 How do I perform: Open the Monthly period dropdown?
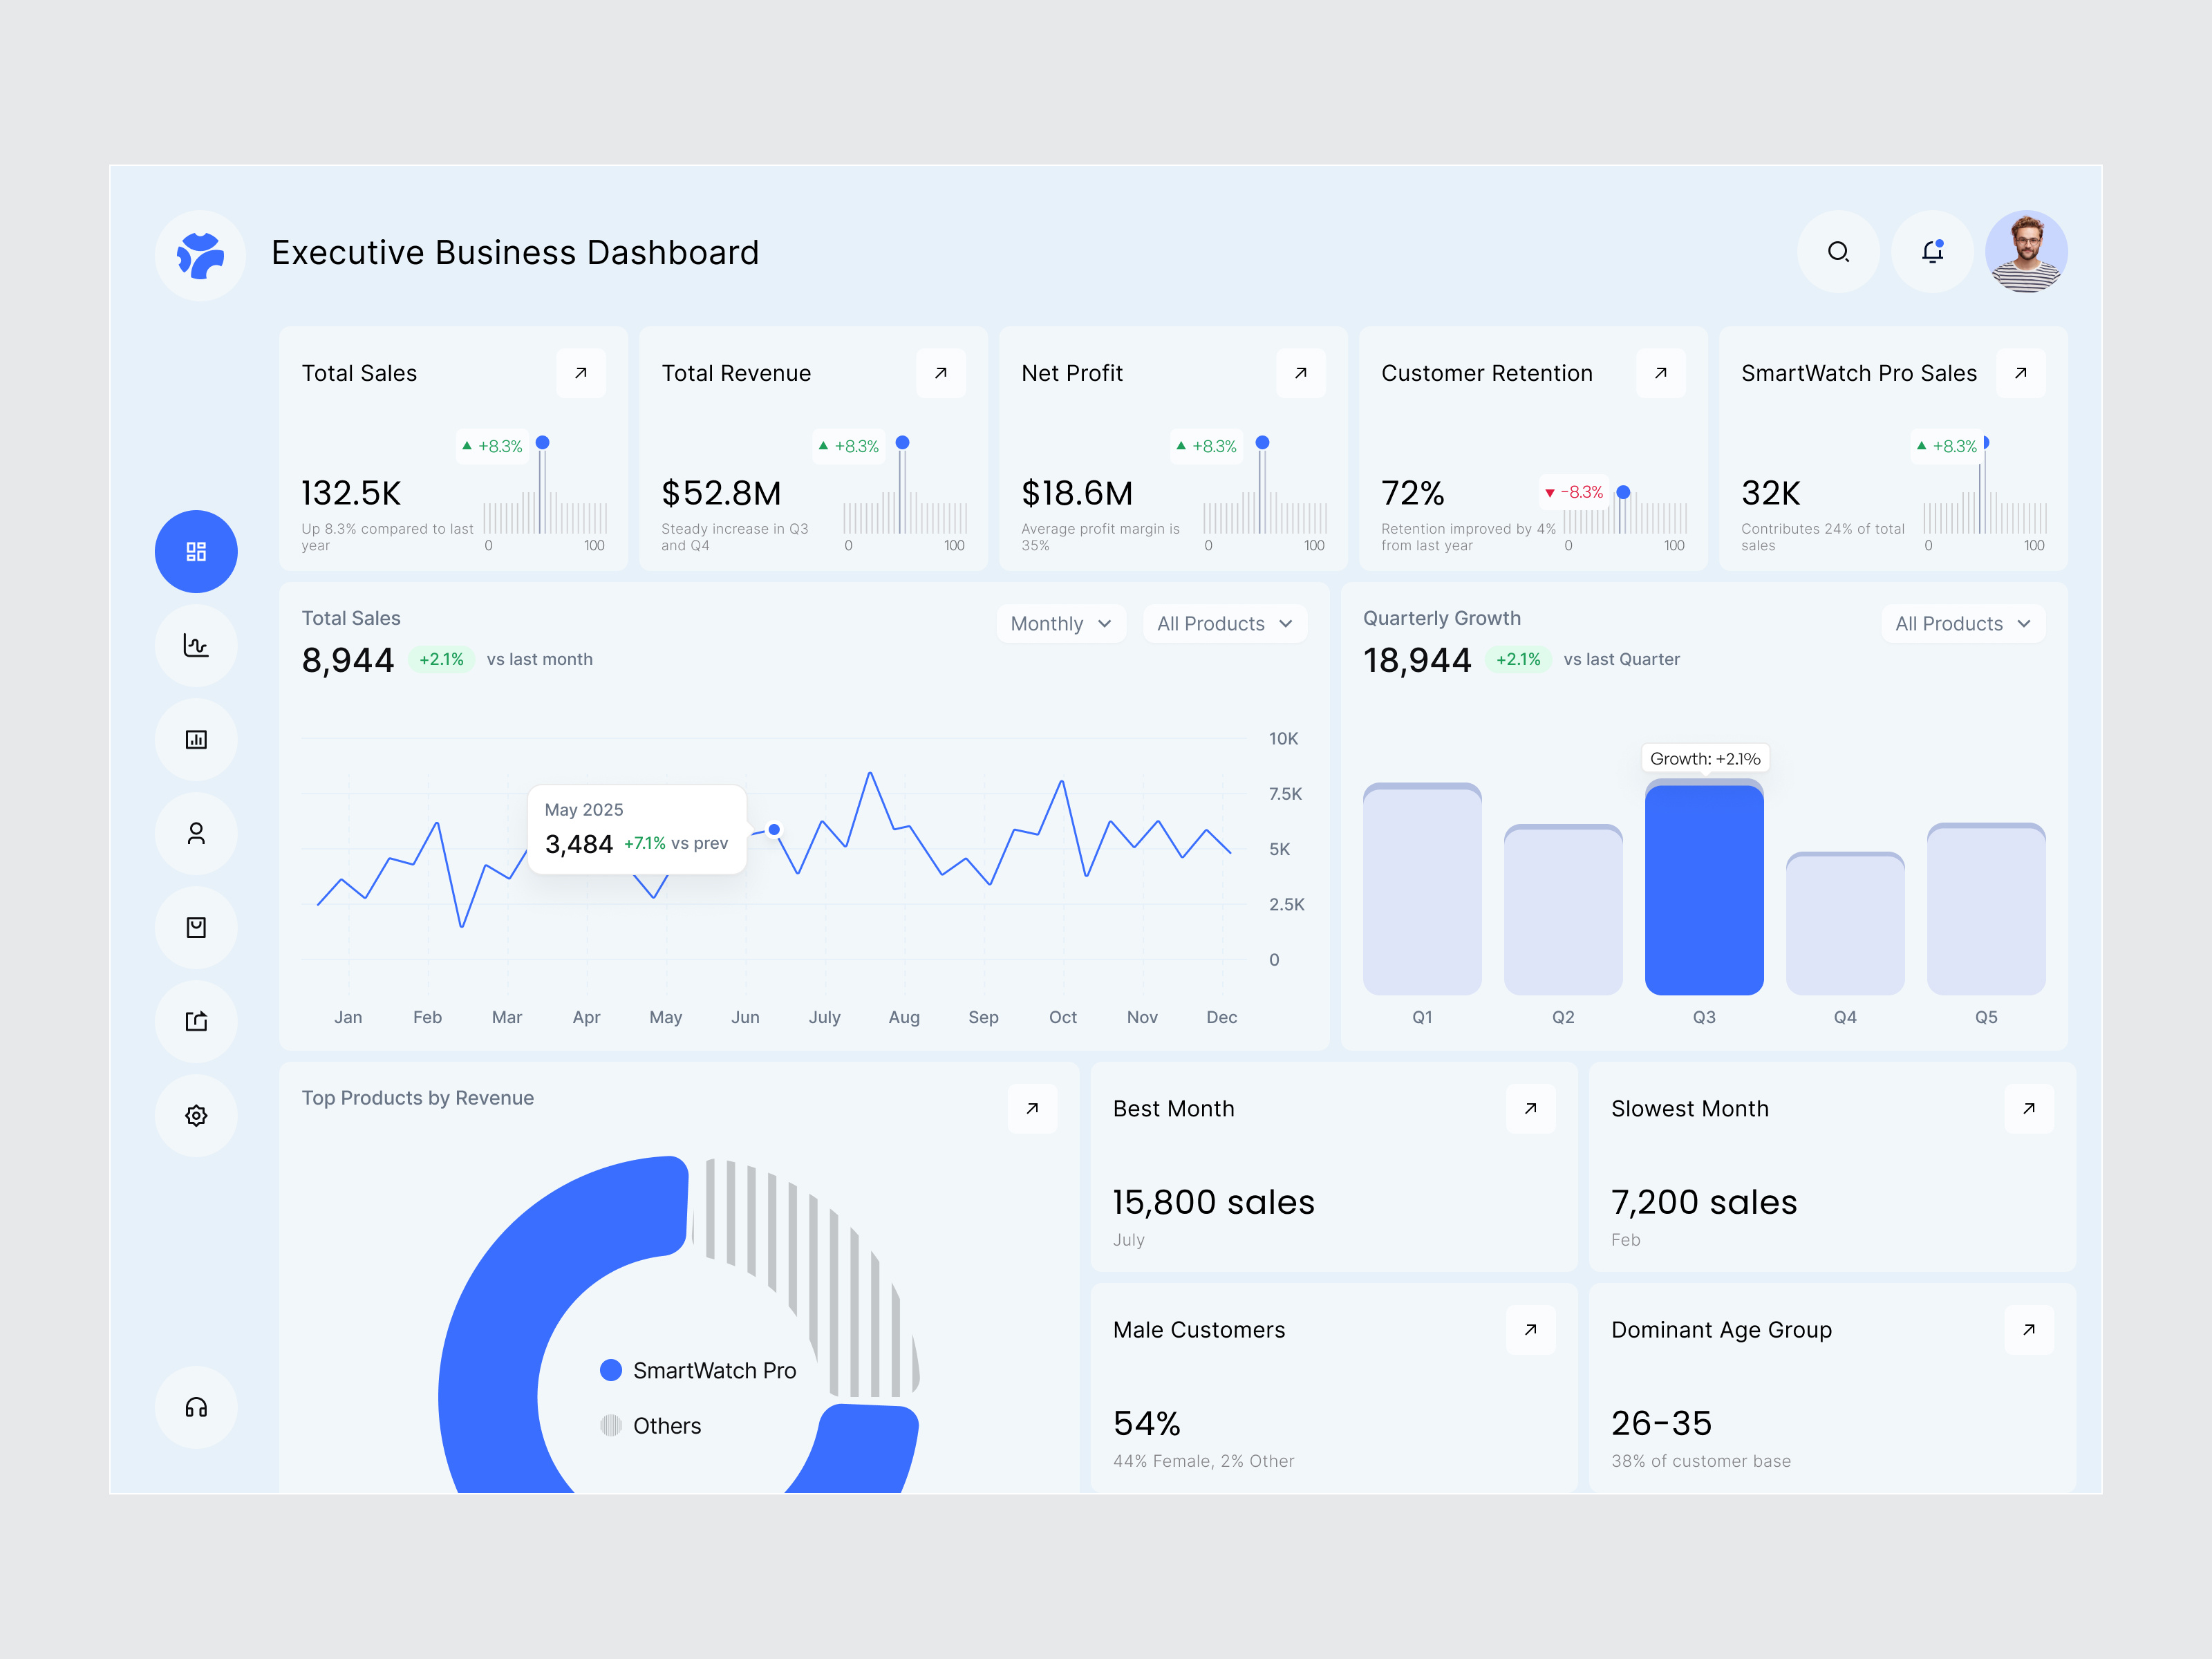1061,623
